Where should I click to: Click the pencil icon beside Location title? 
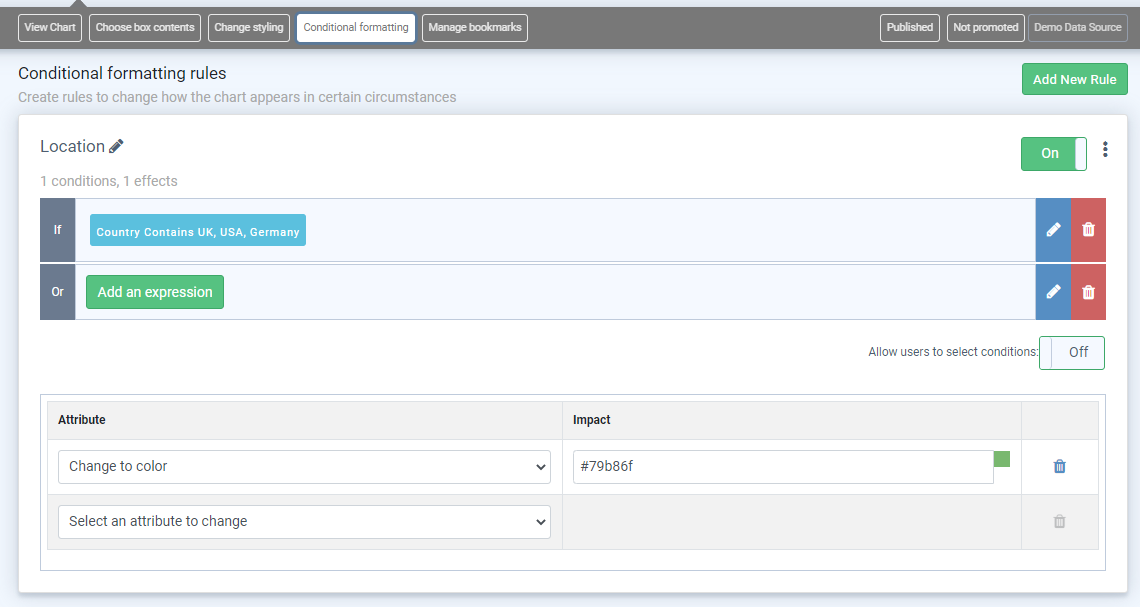pyautogui.click(x=116, y=147)
